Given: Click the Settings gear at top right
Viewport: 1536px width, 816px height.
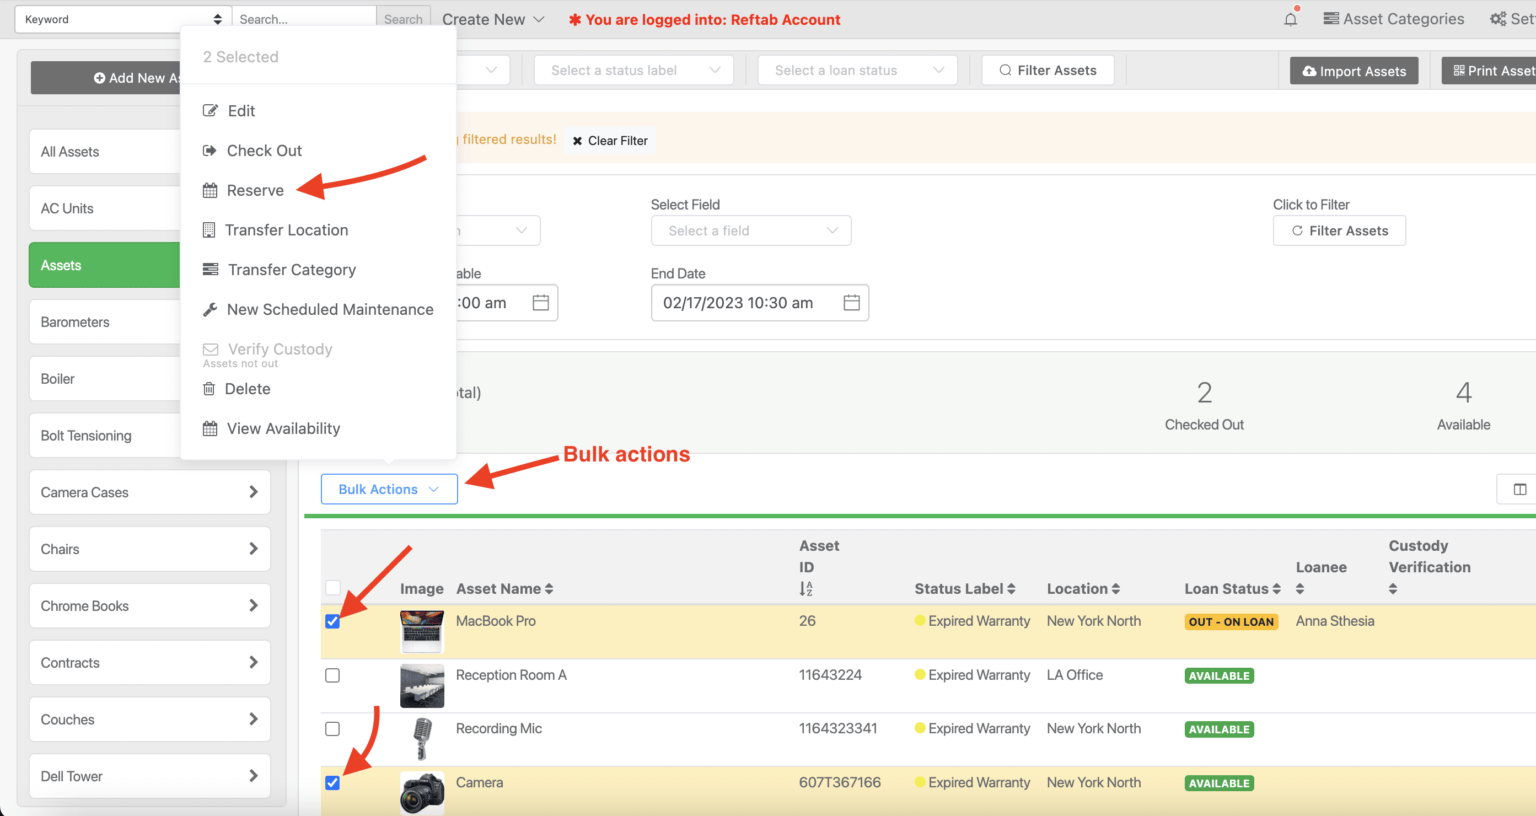Looking at the screenshot, I should pyautogui.click(x=1497, y=18).
